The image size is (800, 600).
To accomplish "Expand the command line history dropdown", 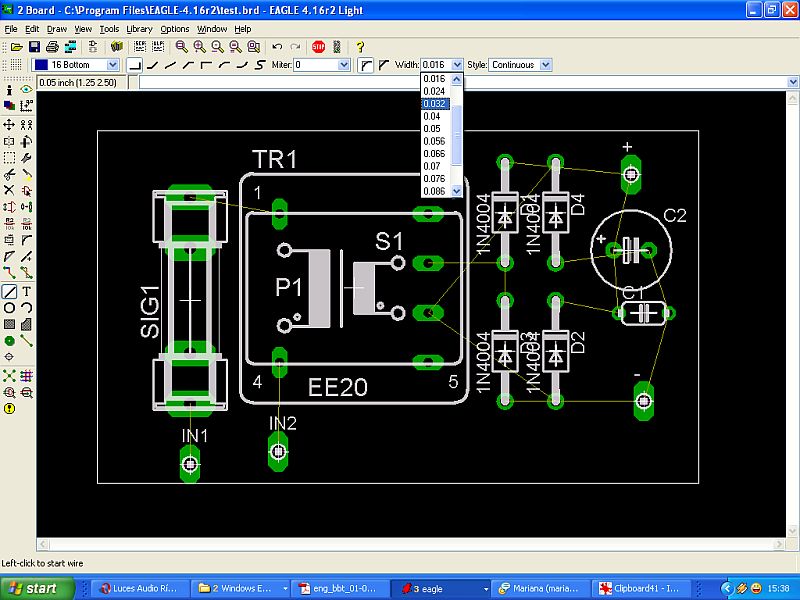I will pyautogui.click(x=793, y=82).
